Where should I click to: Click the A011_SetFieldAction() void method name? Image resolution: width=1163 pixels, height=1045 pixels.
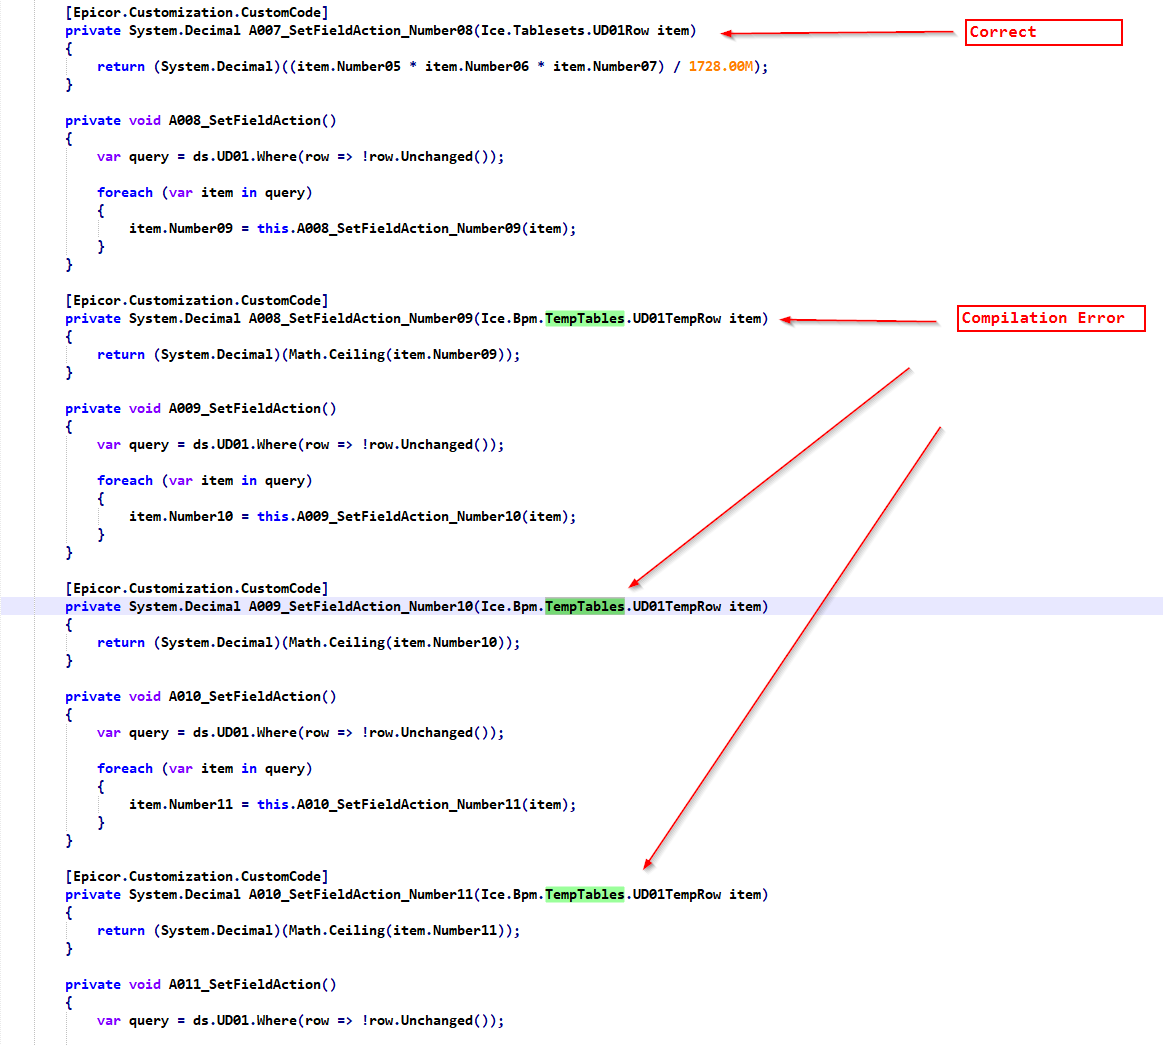tap(252, 983)
